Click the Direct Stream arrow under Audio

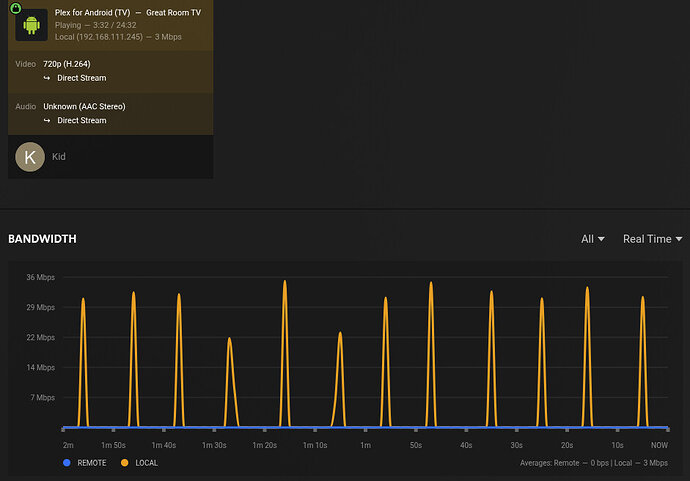coord(47,120)
